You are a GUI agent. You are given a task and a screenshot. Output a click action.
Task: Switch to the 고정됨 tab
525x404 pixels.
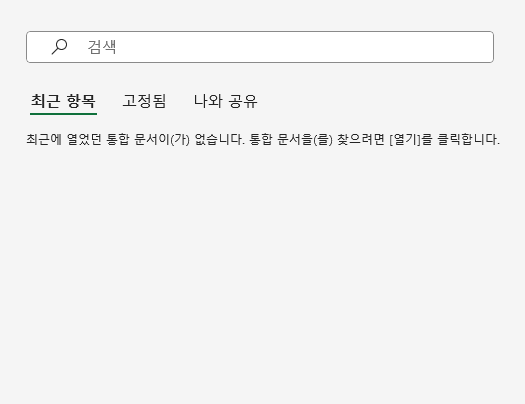click(144, 101)
